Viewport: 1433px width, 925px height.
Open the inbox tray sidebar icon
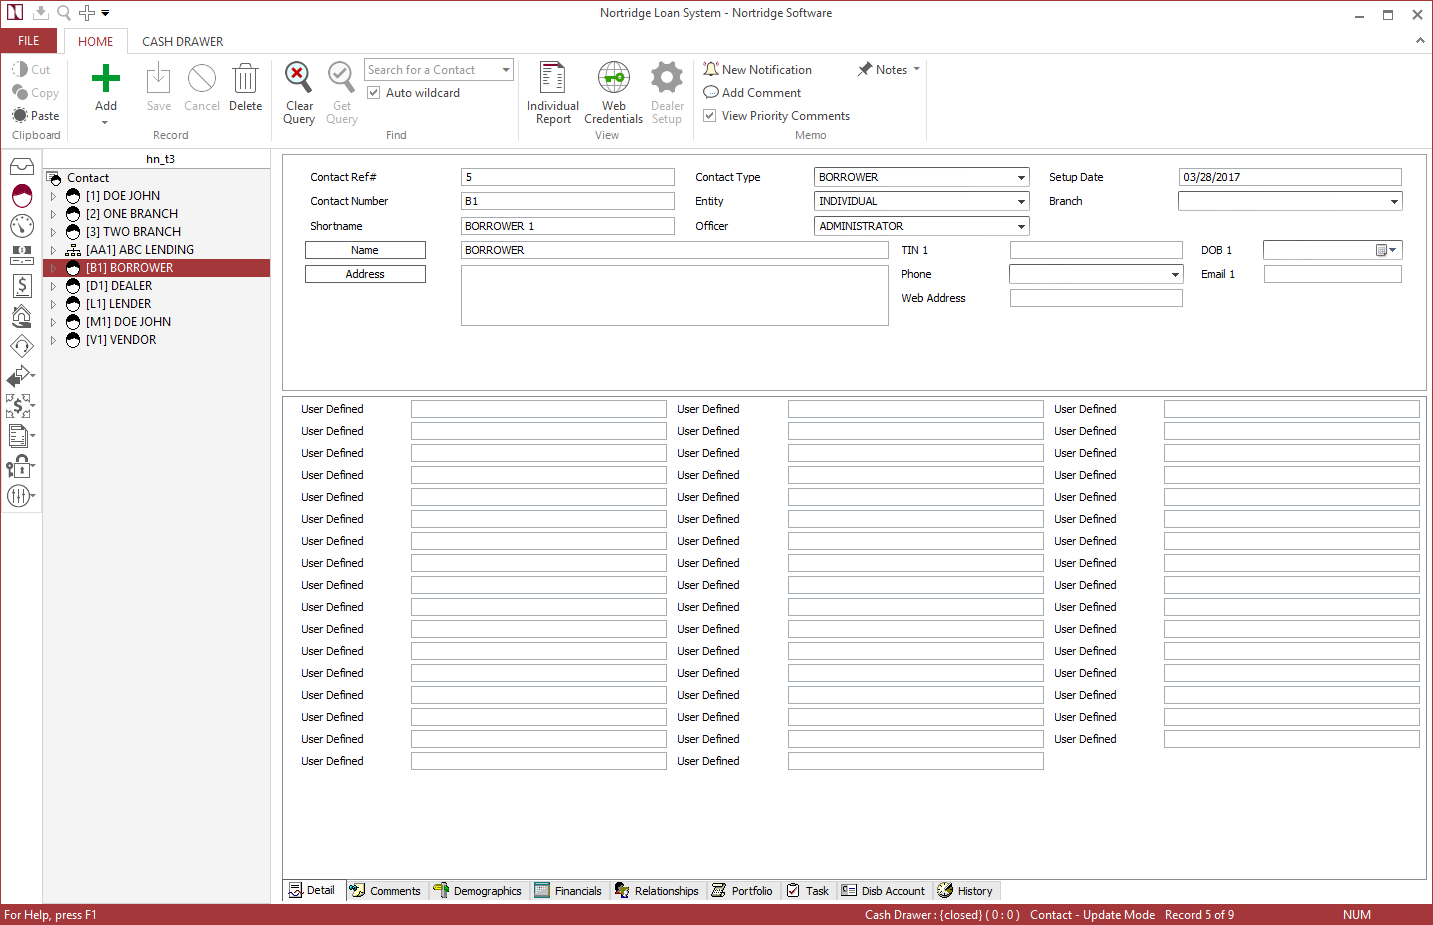tap(22, 166)
